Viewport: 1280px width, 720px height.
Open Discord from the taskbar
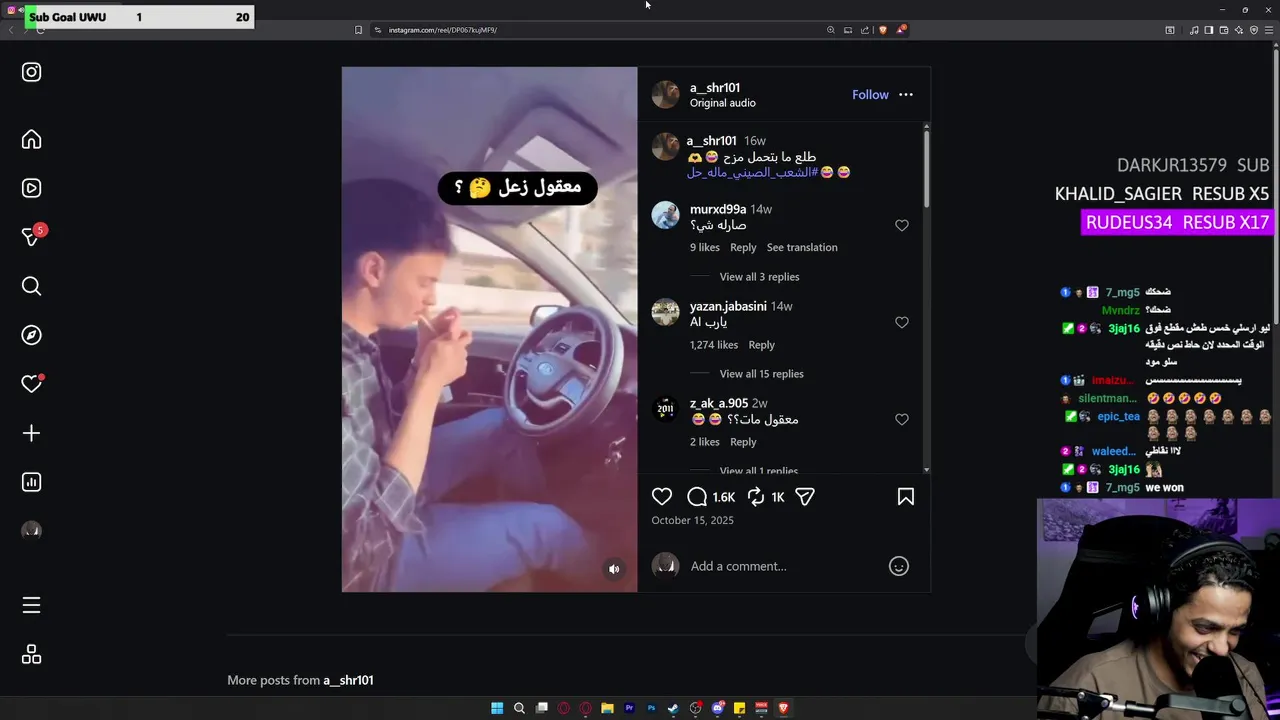[x=717, y=708]
